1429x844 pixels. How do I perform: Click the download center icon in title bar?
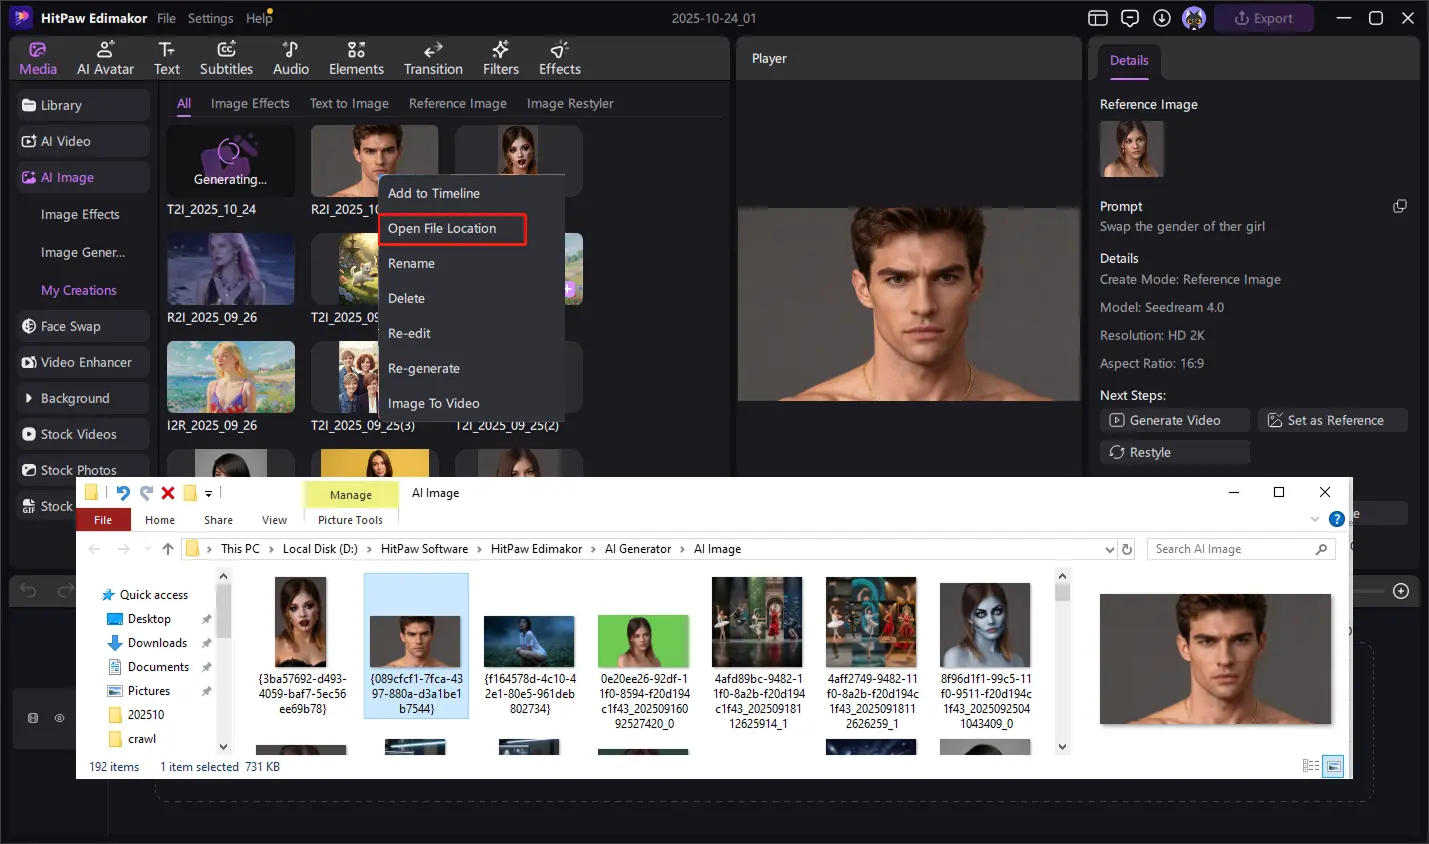(x=1161, y=18)
